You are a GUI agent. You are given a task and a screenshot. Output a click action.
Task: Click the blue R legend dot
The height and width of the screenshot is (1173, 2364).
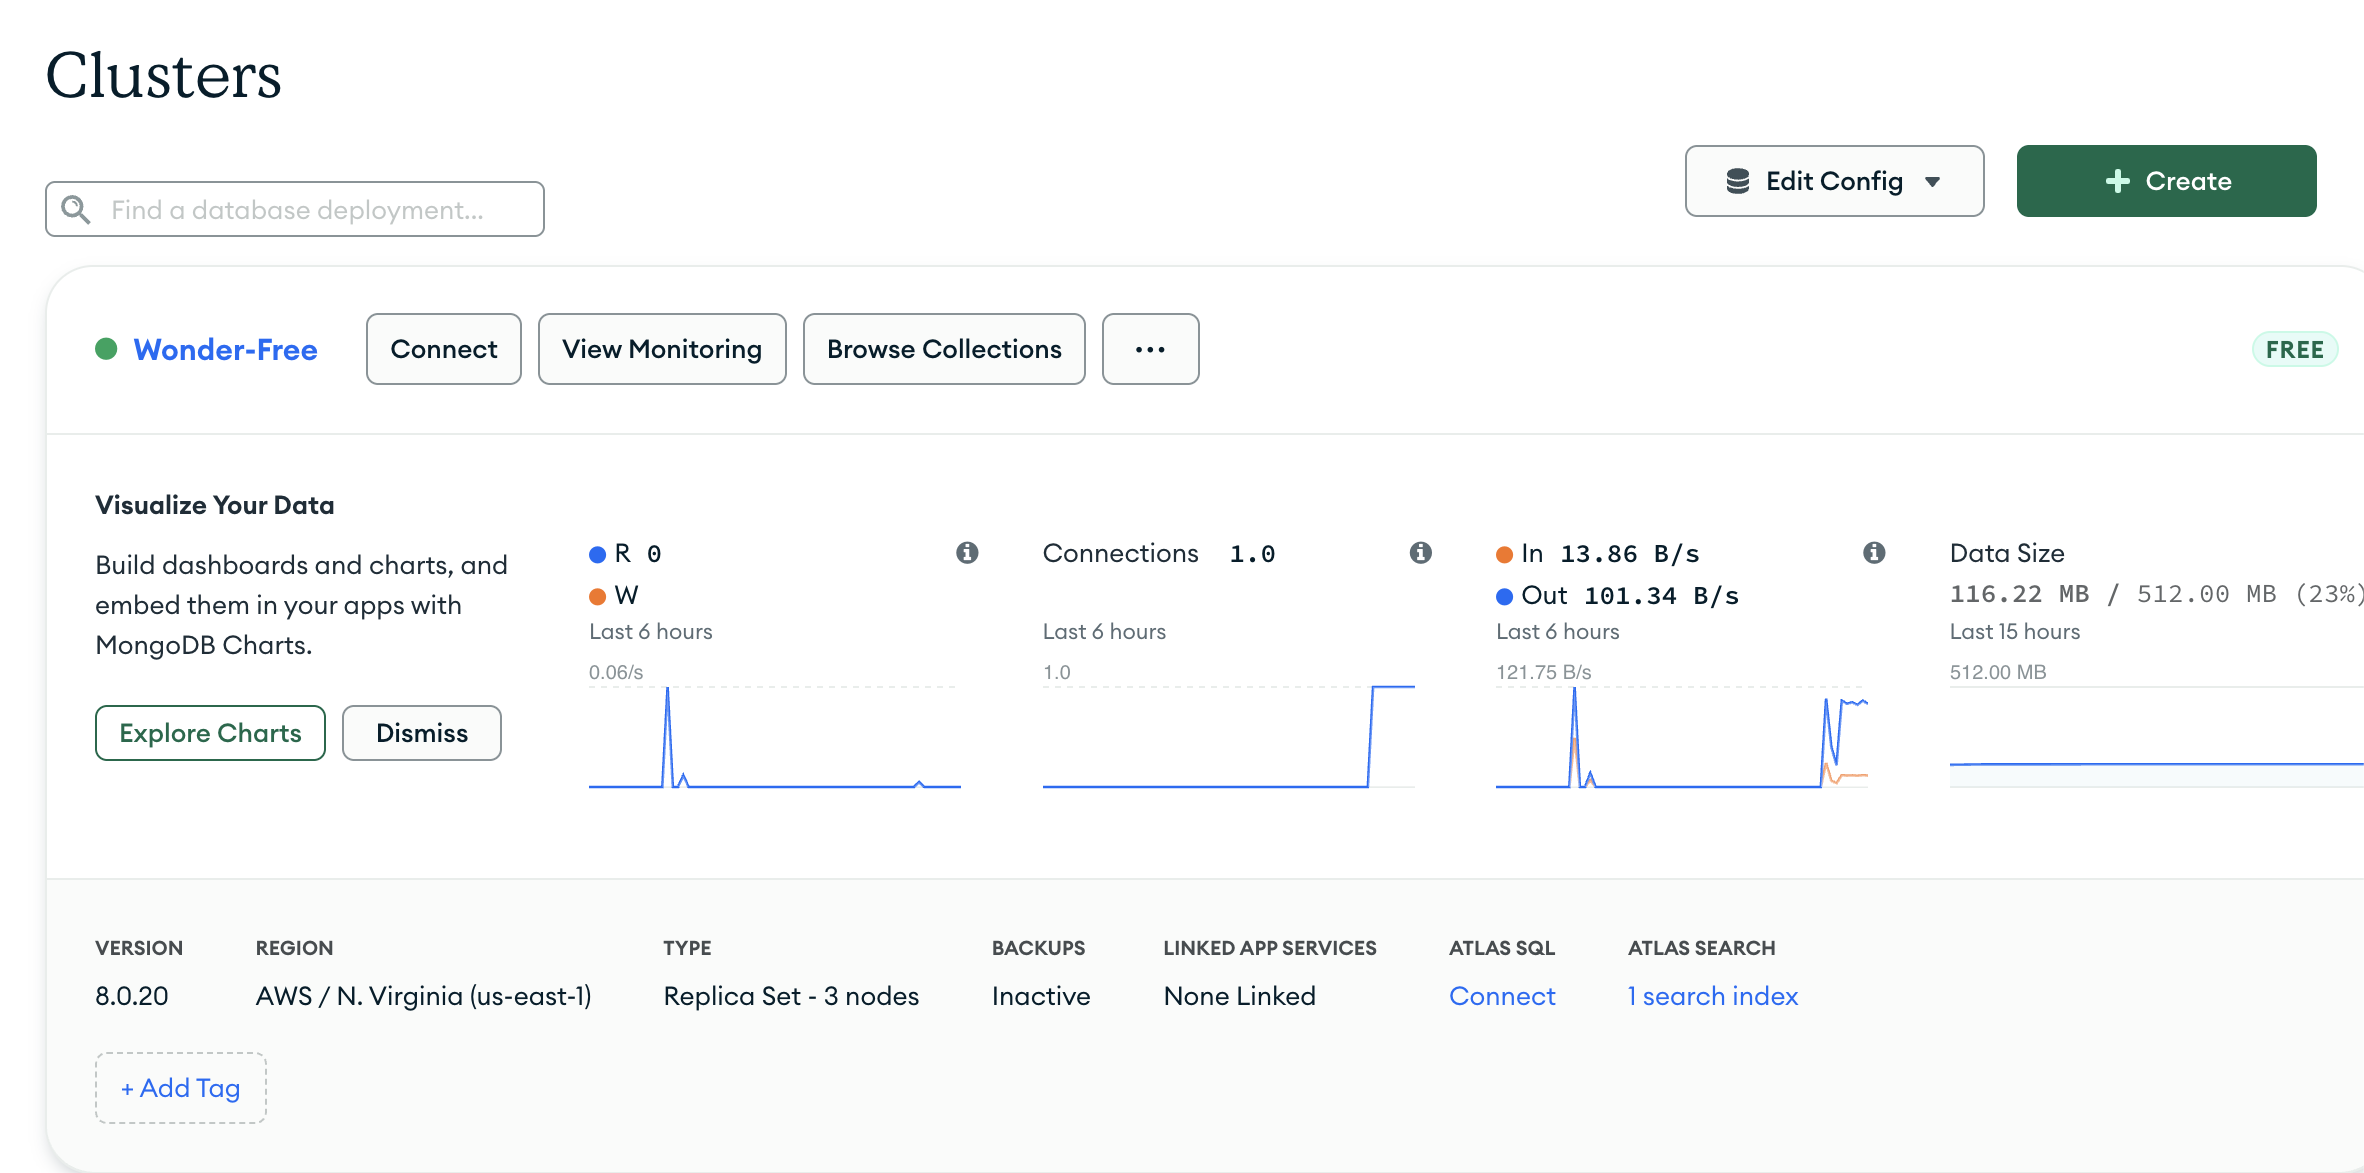point(598,555)
